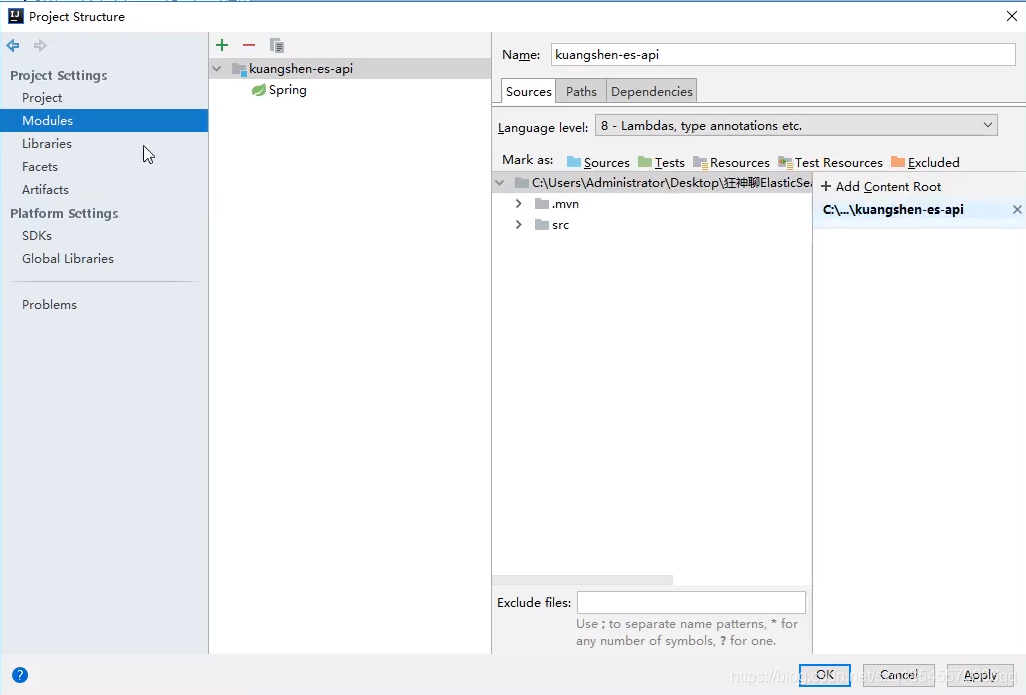Click the Exclude files field
The height and width of the screenshot is (695, 1026).
coord(691,602)
